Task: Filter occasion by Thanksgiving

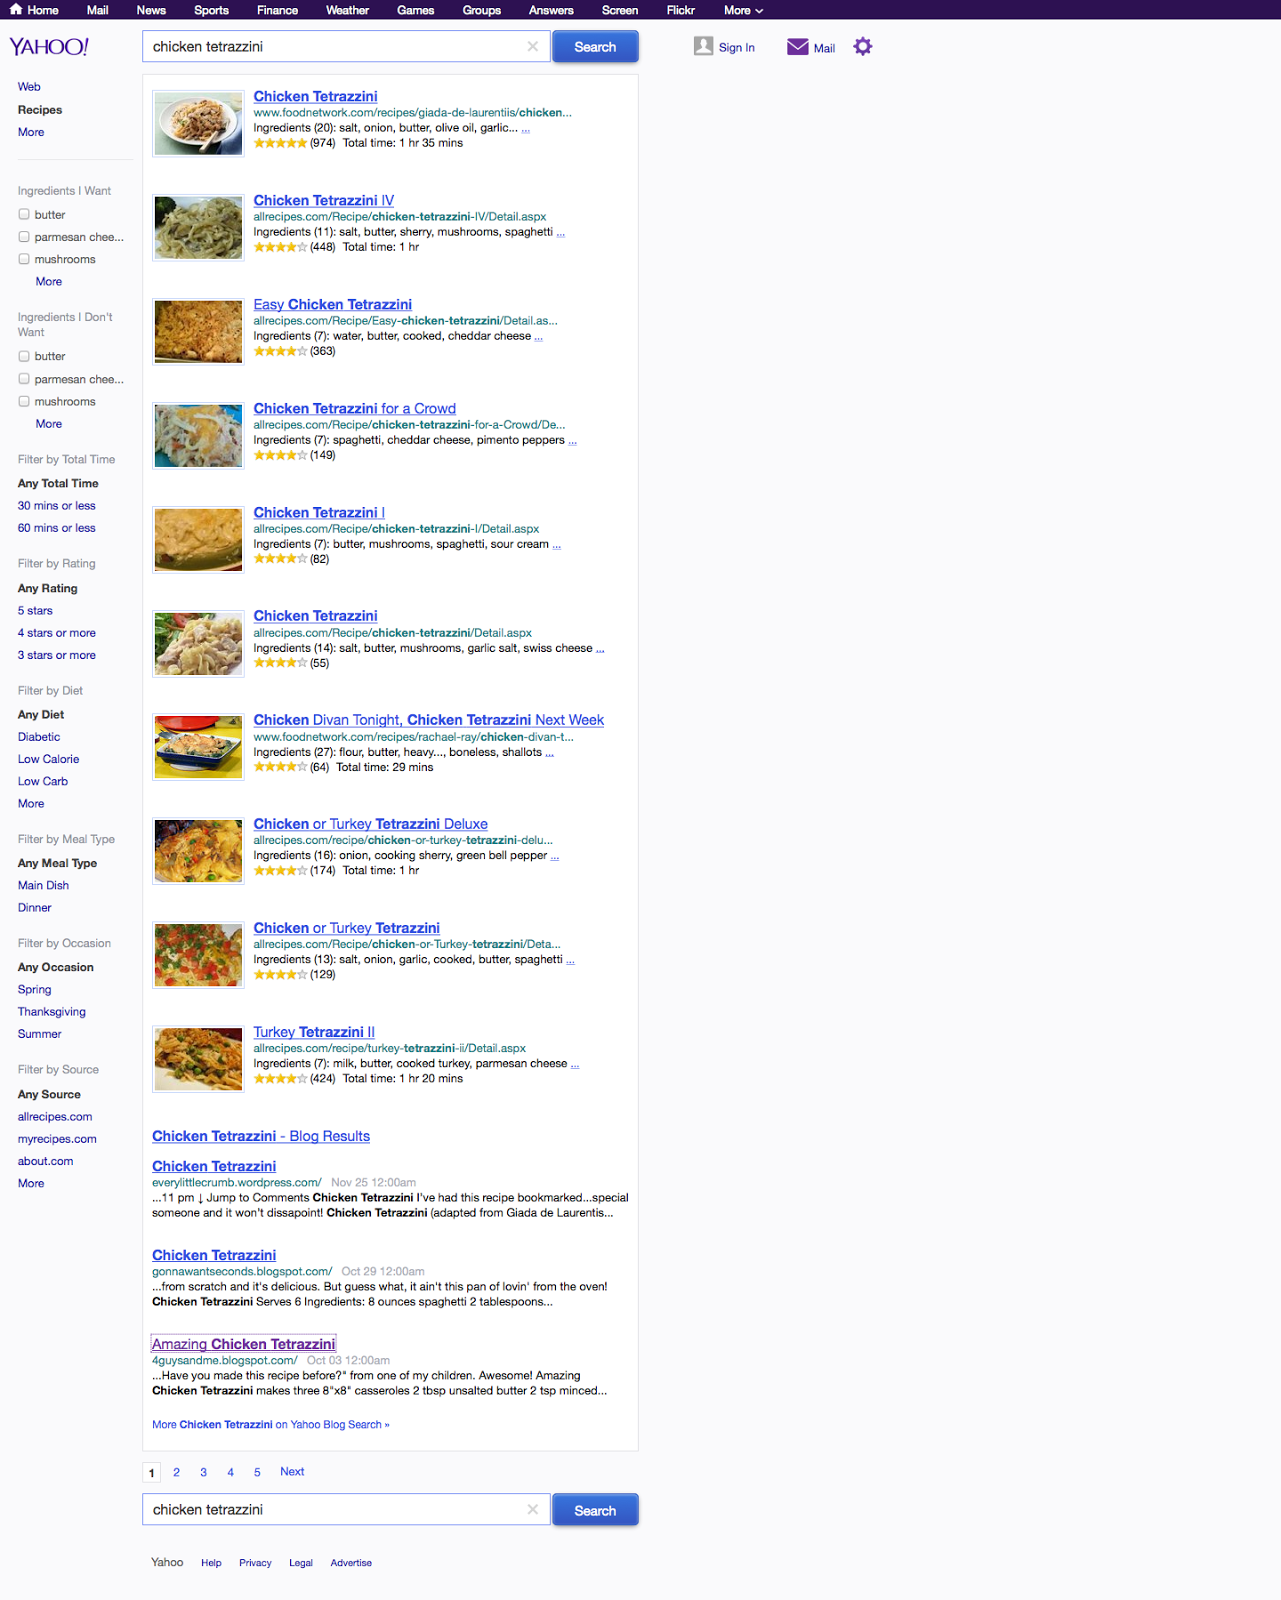Action: [x=52, y=1012]
